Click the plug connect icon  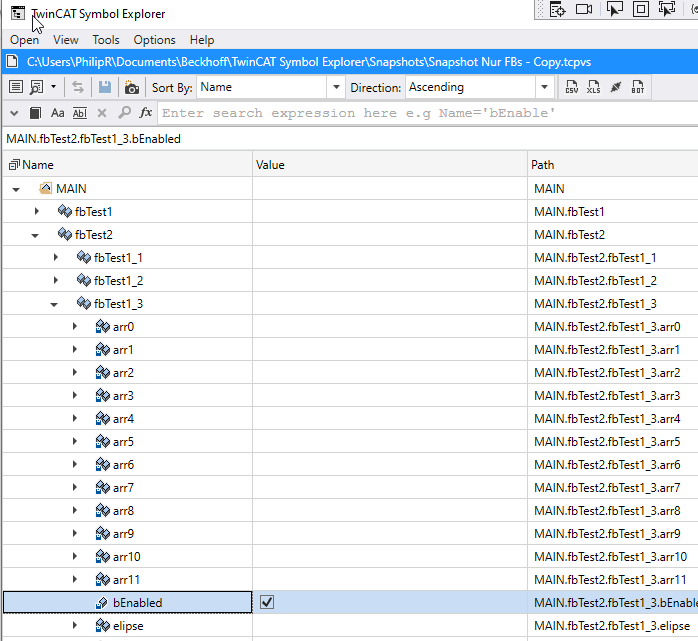coord(616,87)
